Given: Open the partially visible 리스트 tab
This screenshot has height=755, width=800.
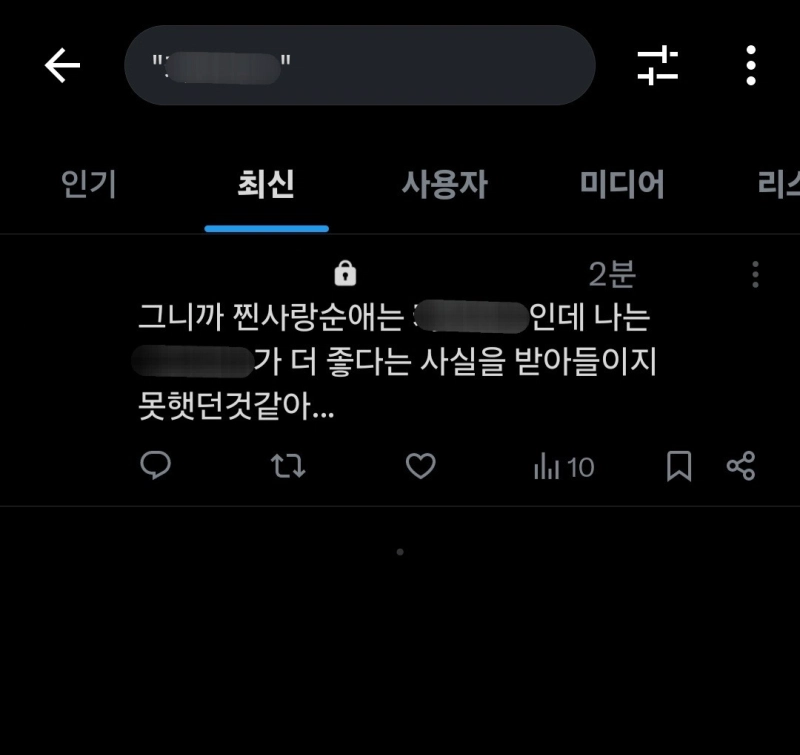Looking at the screenshot, I should tap(779, 184).
